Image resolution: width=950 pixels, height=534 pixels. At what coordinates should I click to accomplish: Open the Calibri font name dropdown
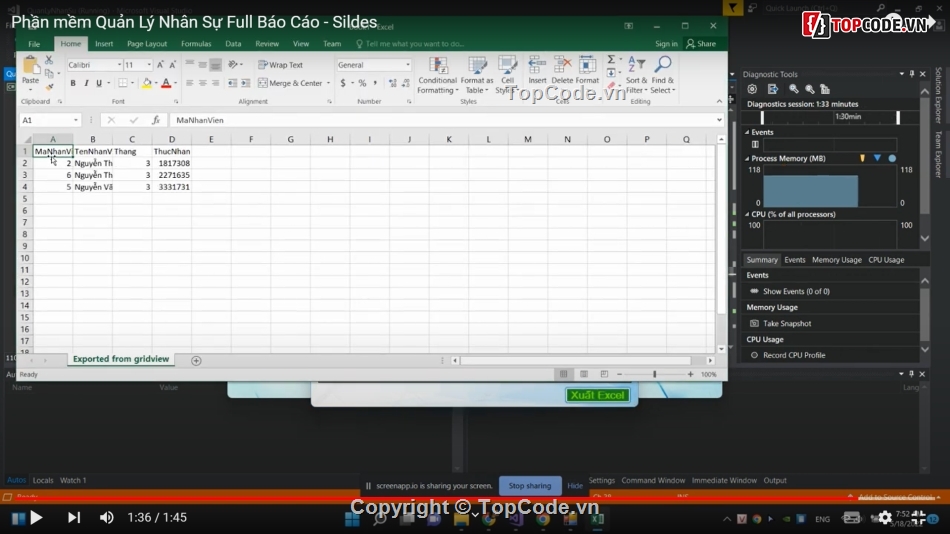click(x=119, y=65)
